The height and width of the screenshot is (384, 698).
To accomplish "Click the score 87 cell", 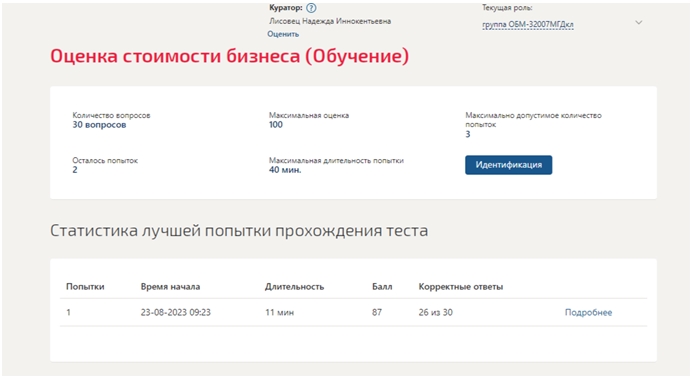I will point(377,312).
